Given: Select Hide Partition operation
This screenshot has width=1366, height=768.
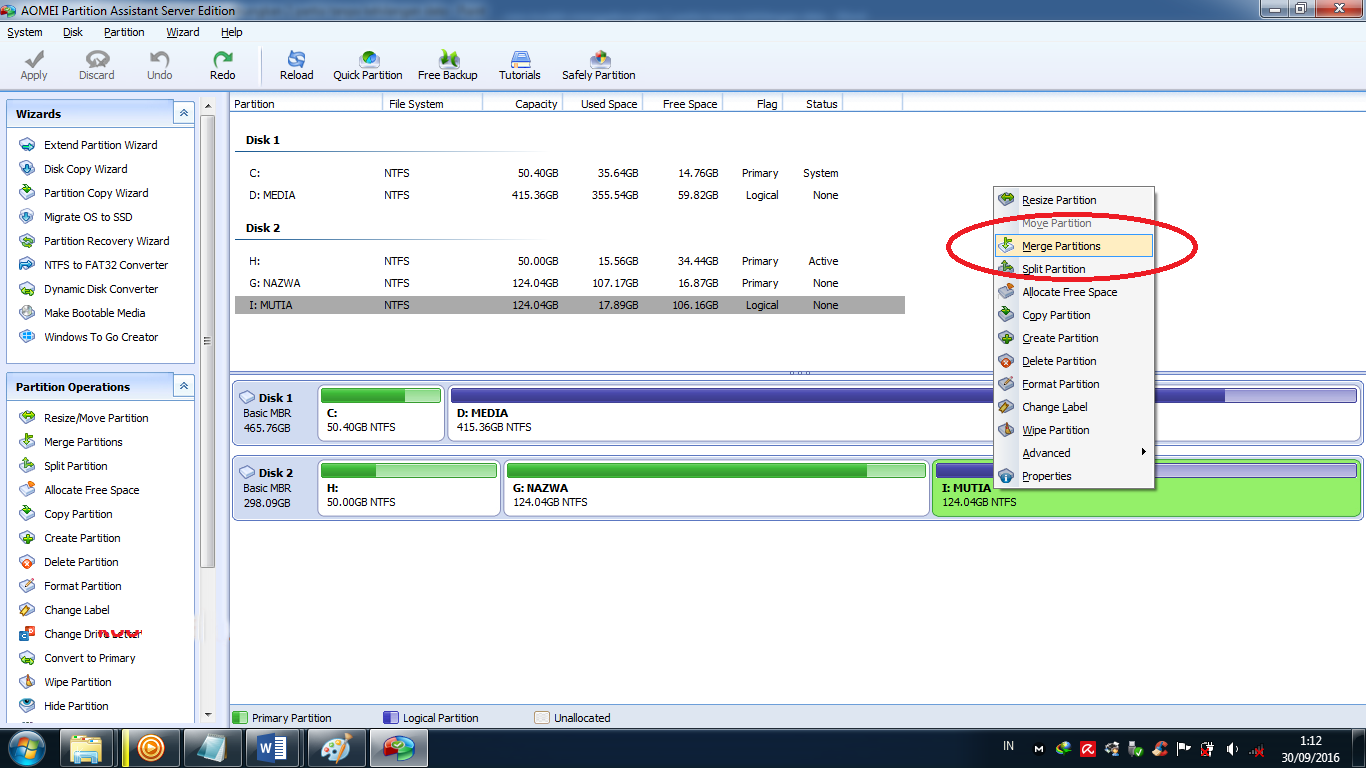Looking at the screenshot, I should [76, 706].
